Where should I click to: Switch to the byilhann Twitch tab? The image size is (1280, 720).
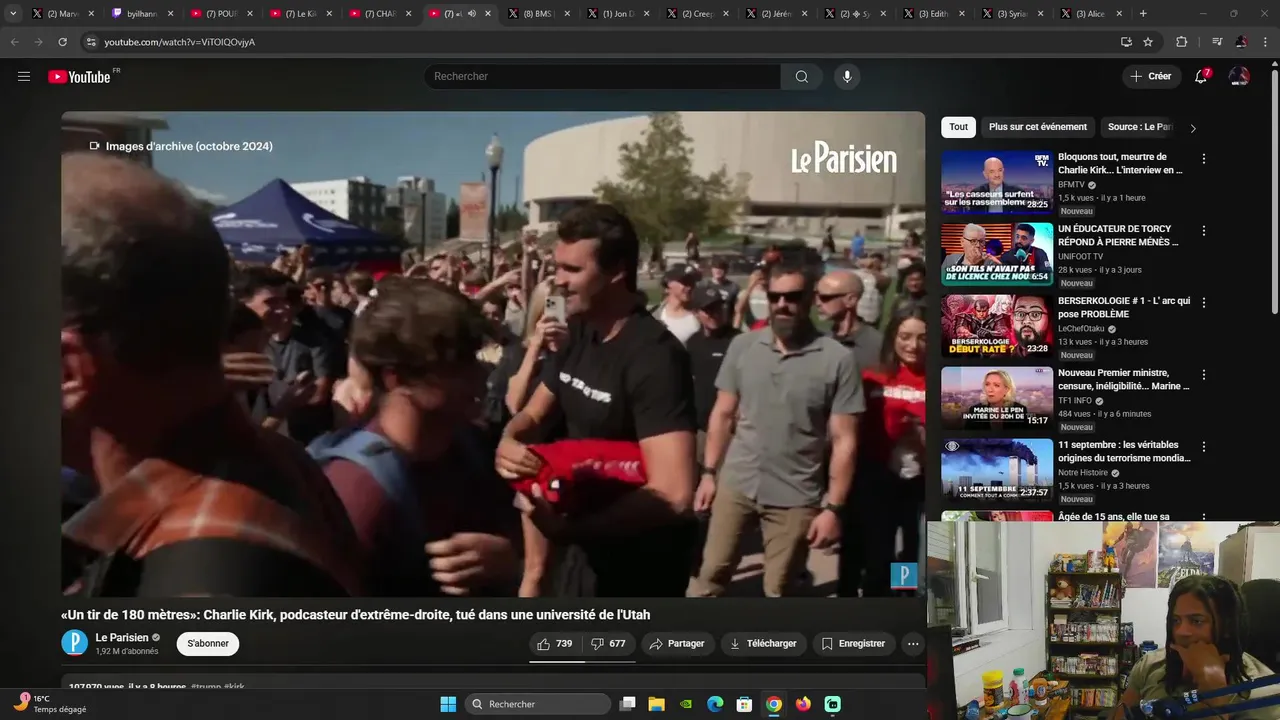coord(142,14)
